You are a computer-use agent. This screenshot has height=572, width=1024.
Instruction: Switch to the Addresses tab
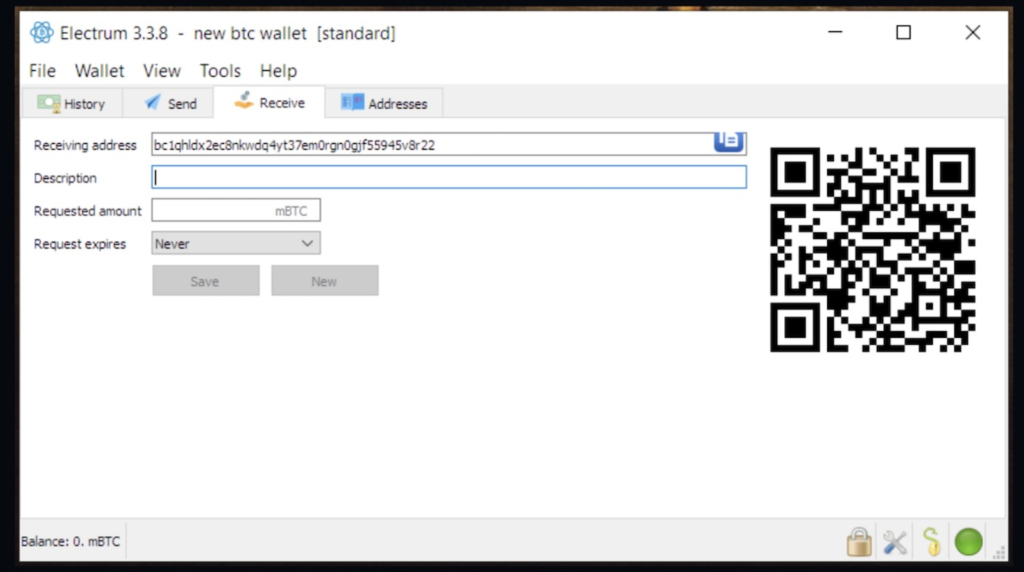384,104
